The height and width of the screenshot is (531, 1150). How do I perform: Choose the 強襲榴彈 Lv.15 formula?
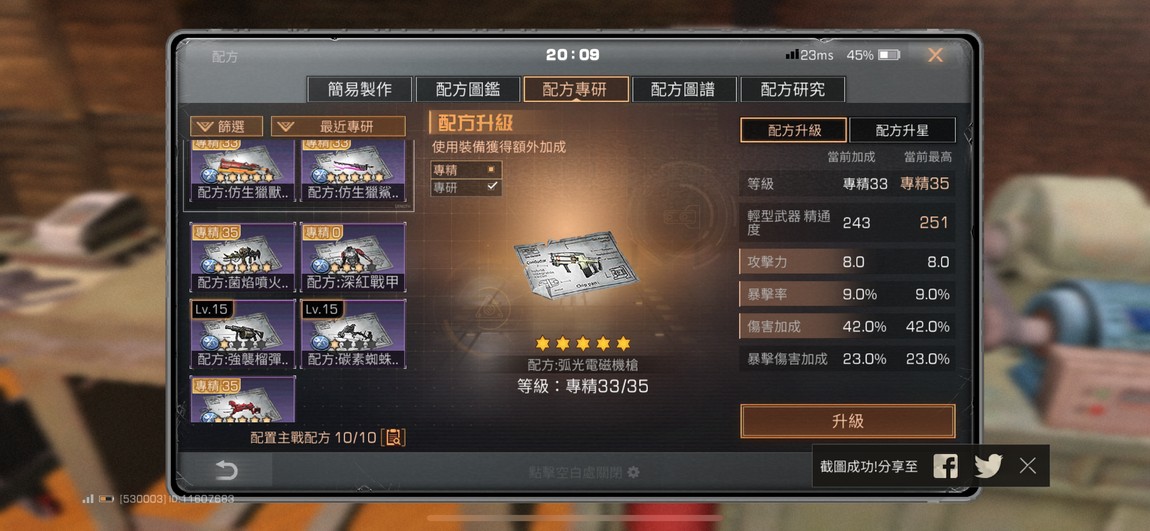pos(243,334)
